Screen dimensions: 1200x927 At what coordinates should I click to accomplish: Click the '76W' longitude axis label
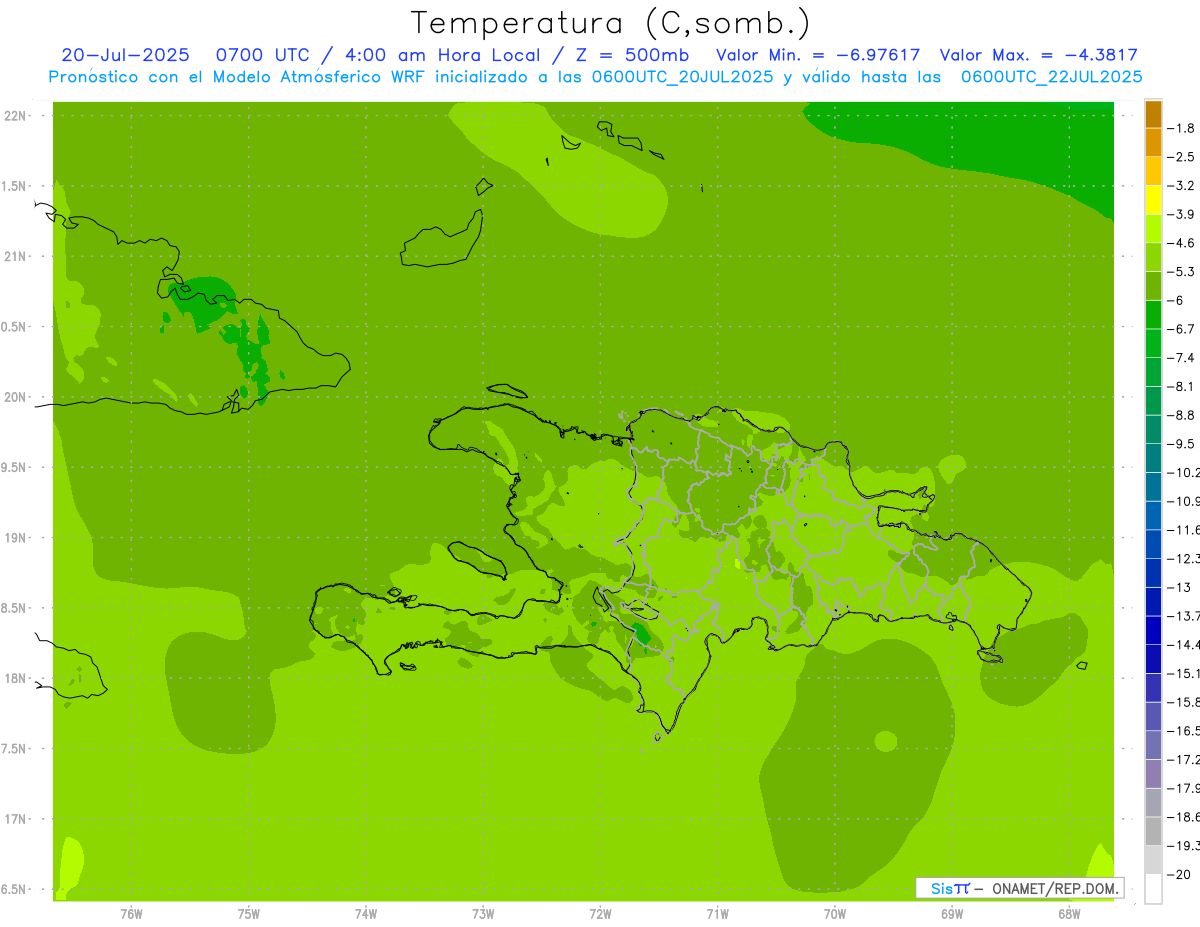point(131,914)
